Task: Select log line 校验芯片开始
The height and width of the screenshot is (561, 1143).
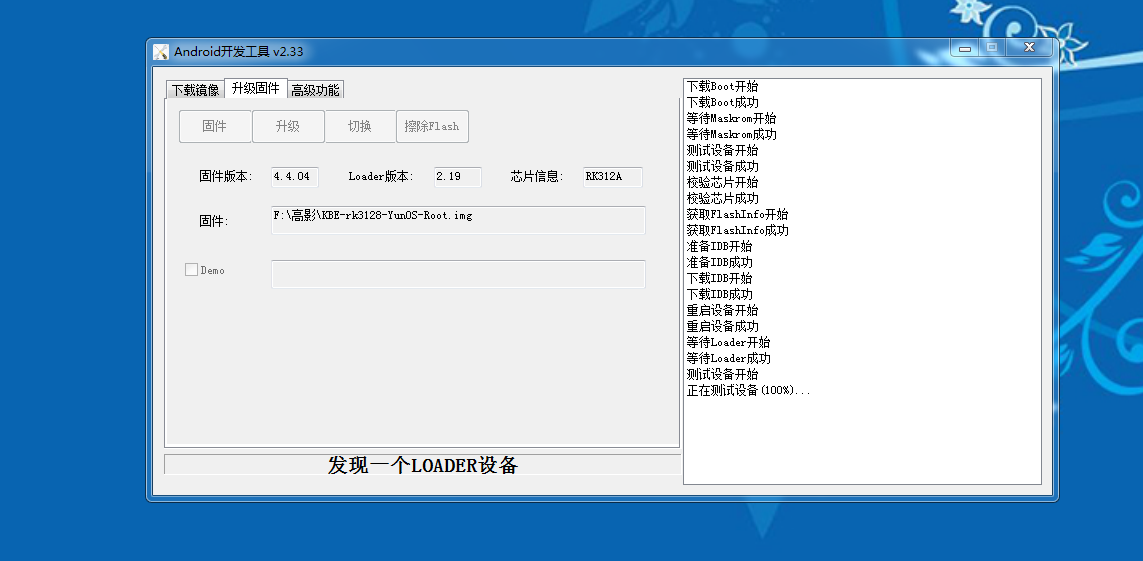Action: (722, 182)
